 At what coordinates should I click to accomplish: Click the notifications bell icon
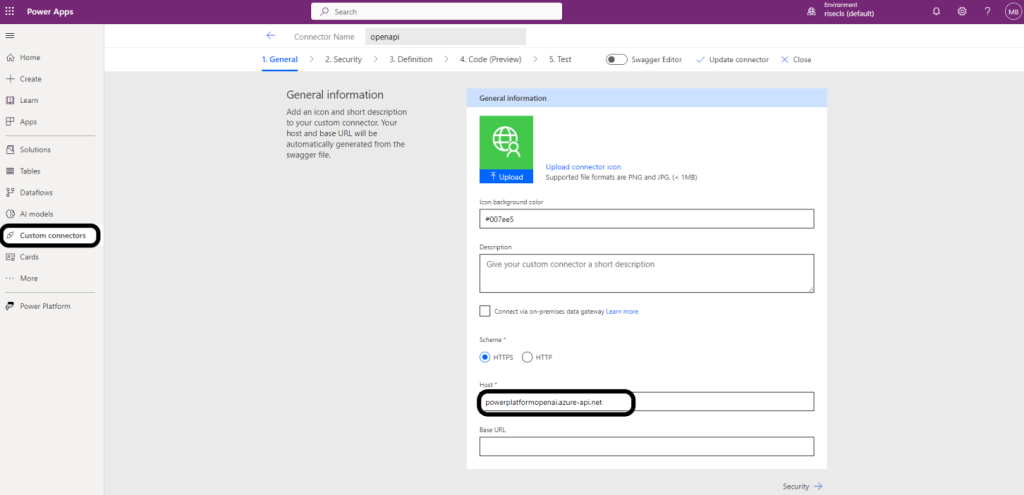[936, 11]
